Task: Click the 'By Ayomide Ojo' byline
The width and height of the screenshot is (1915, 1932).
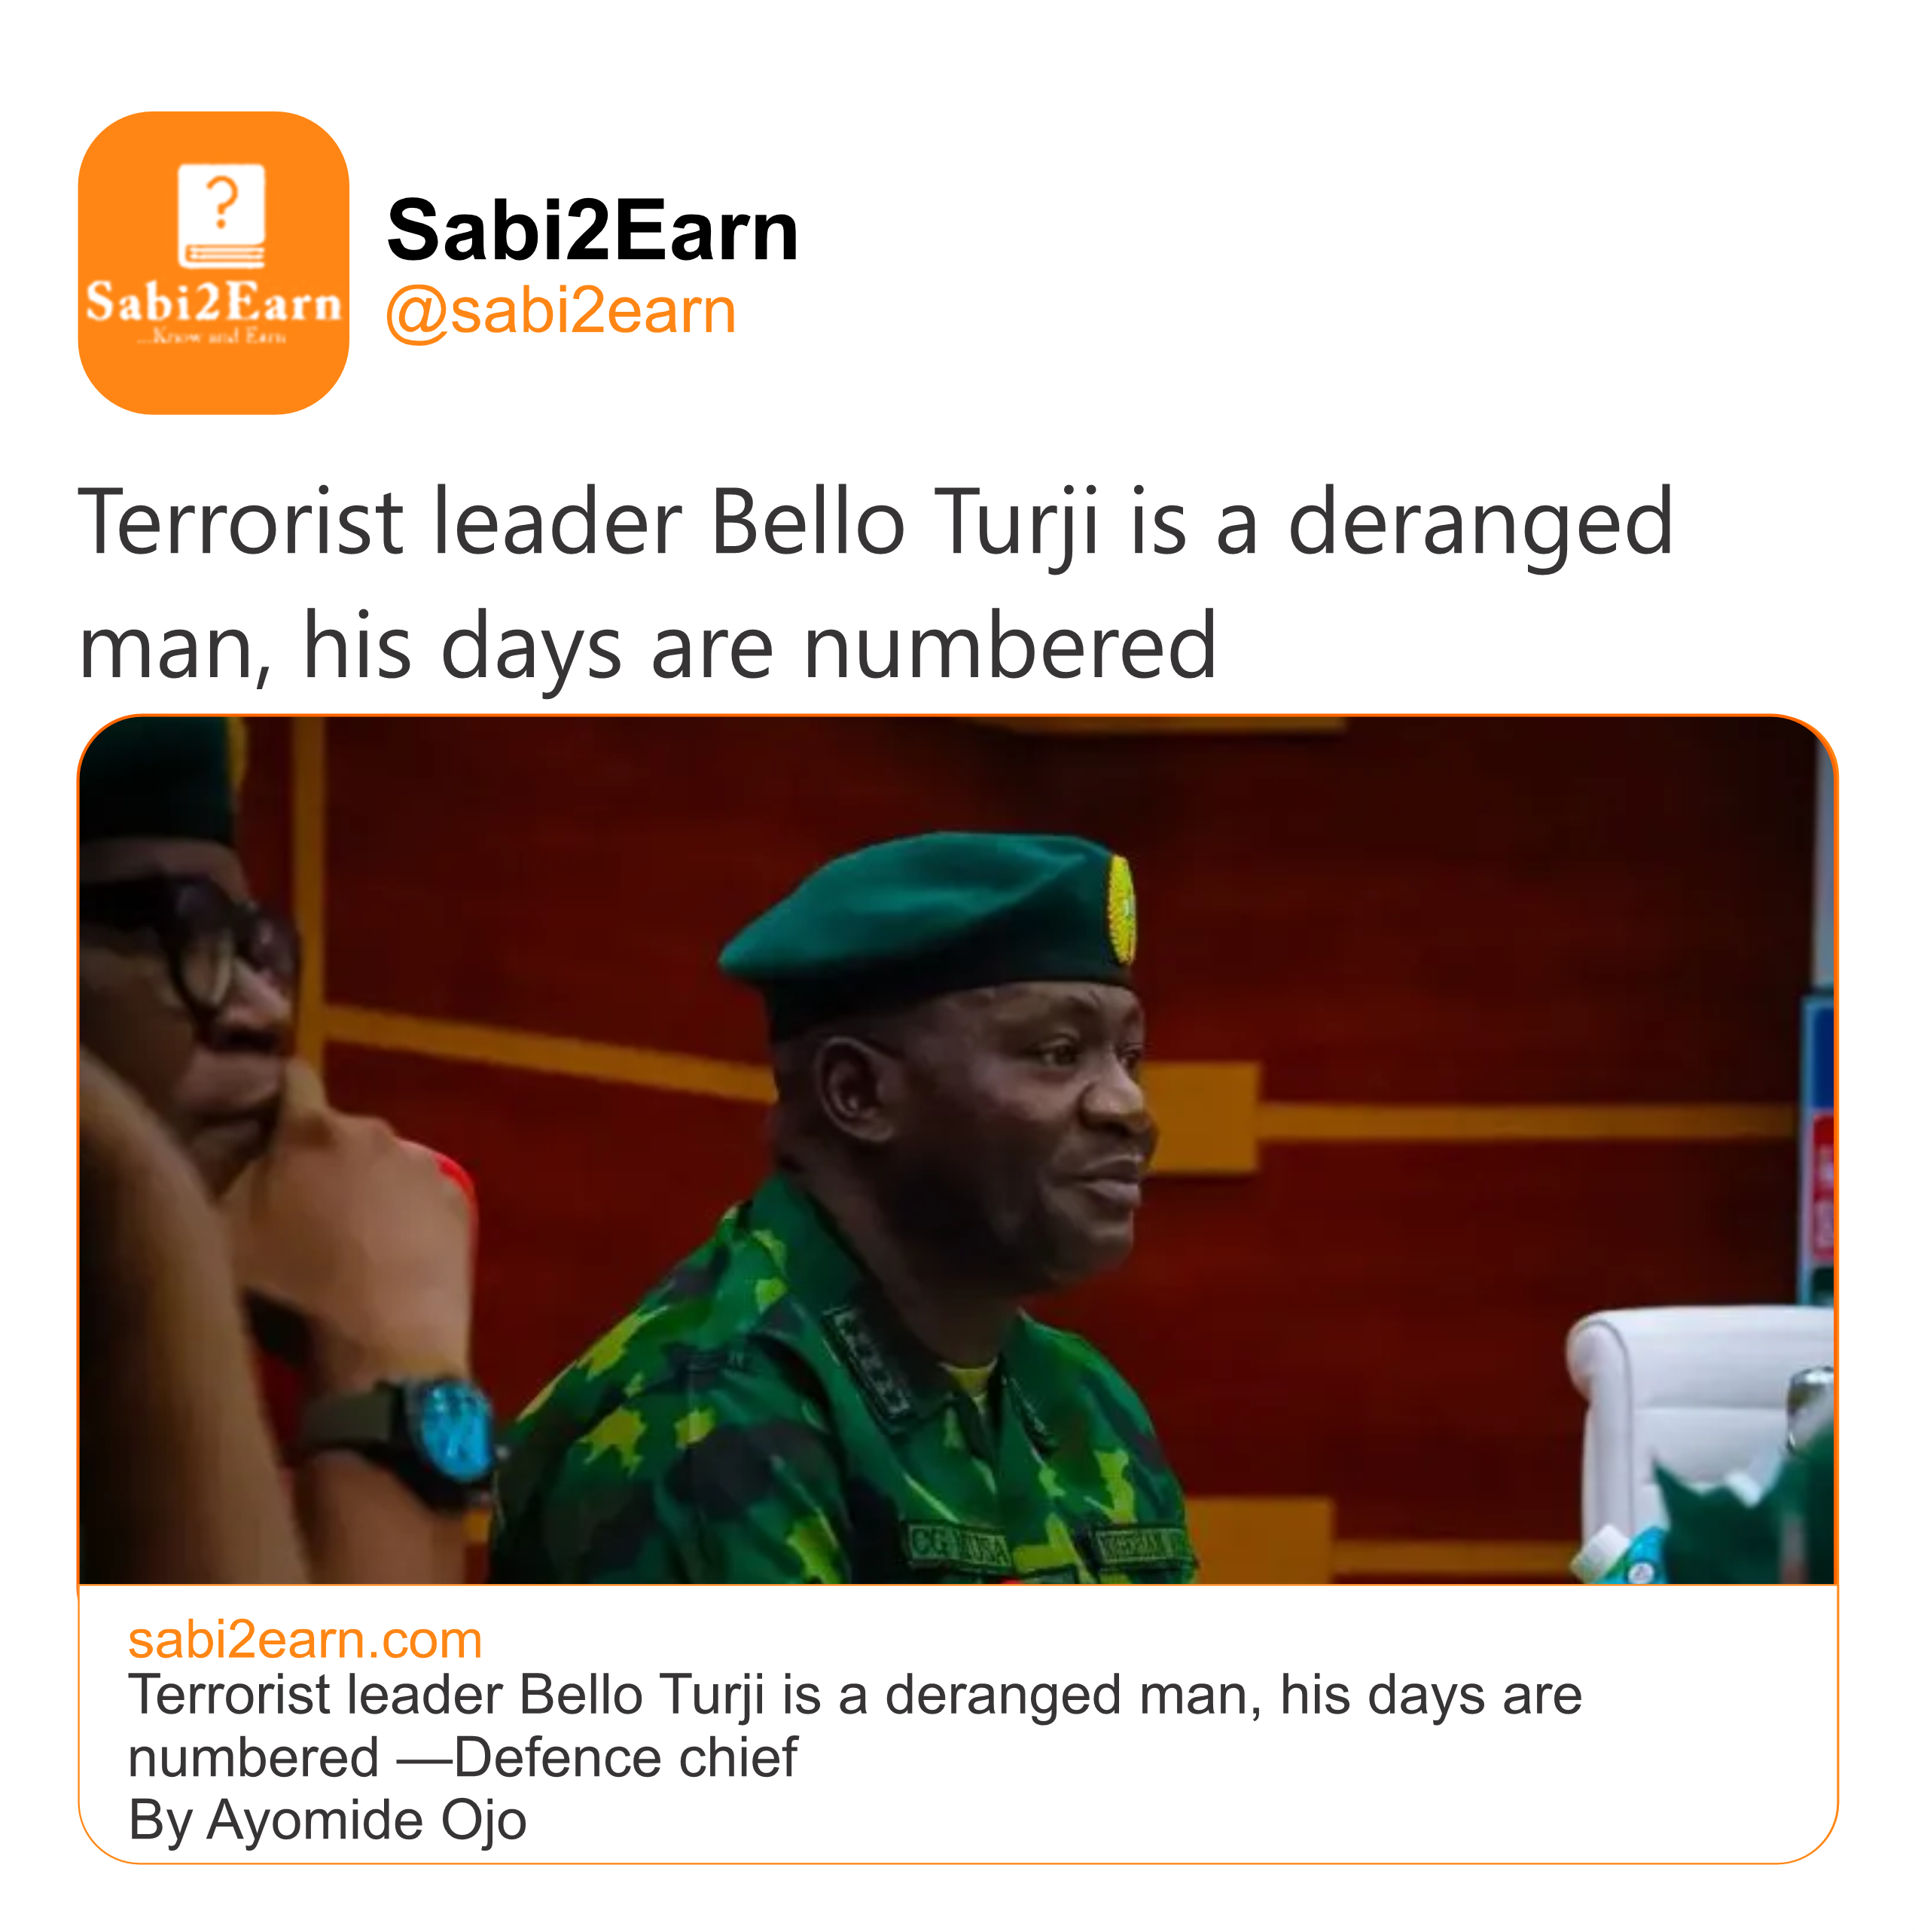Action: 327,1819
